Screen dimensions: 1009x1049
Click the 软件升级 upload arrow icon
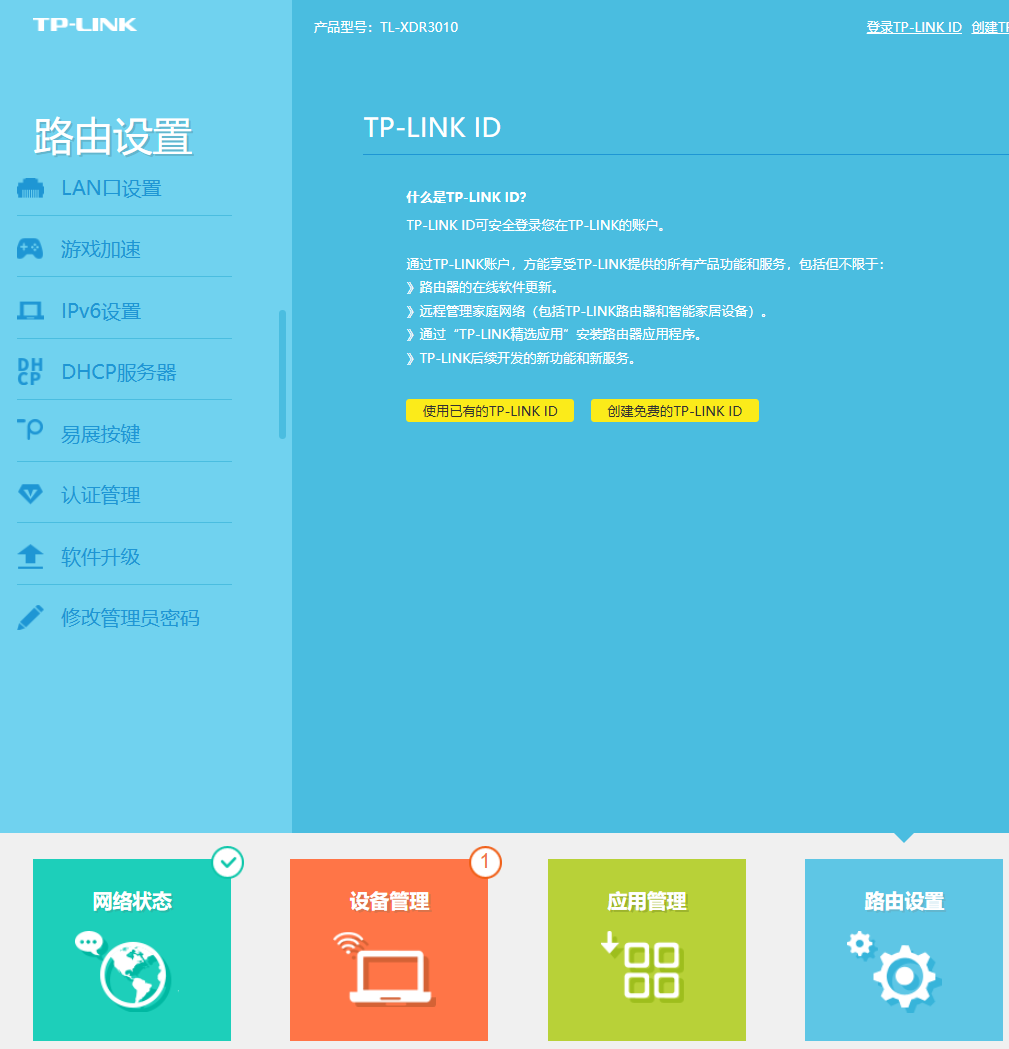[30, 557]
